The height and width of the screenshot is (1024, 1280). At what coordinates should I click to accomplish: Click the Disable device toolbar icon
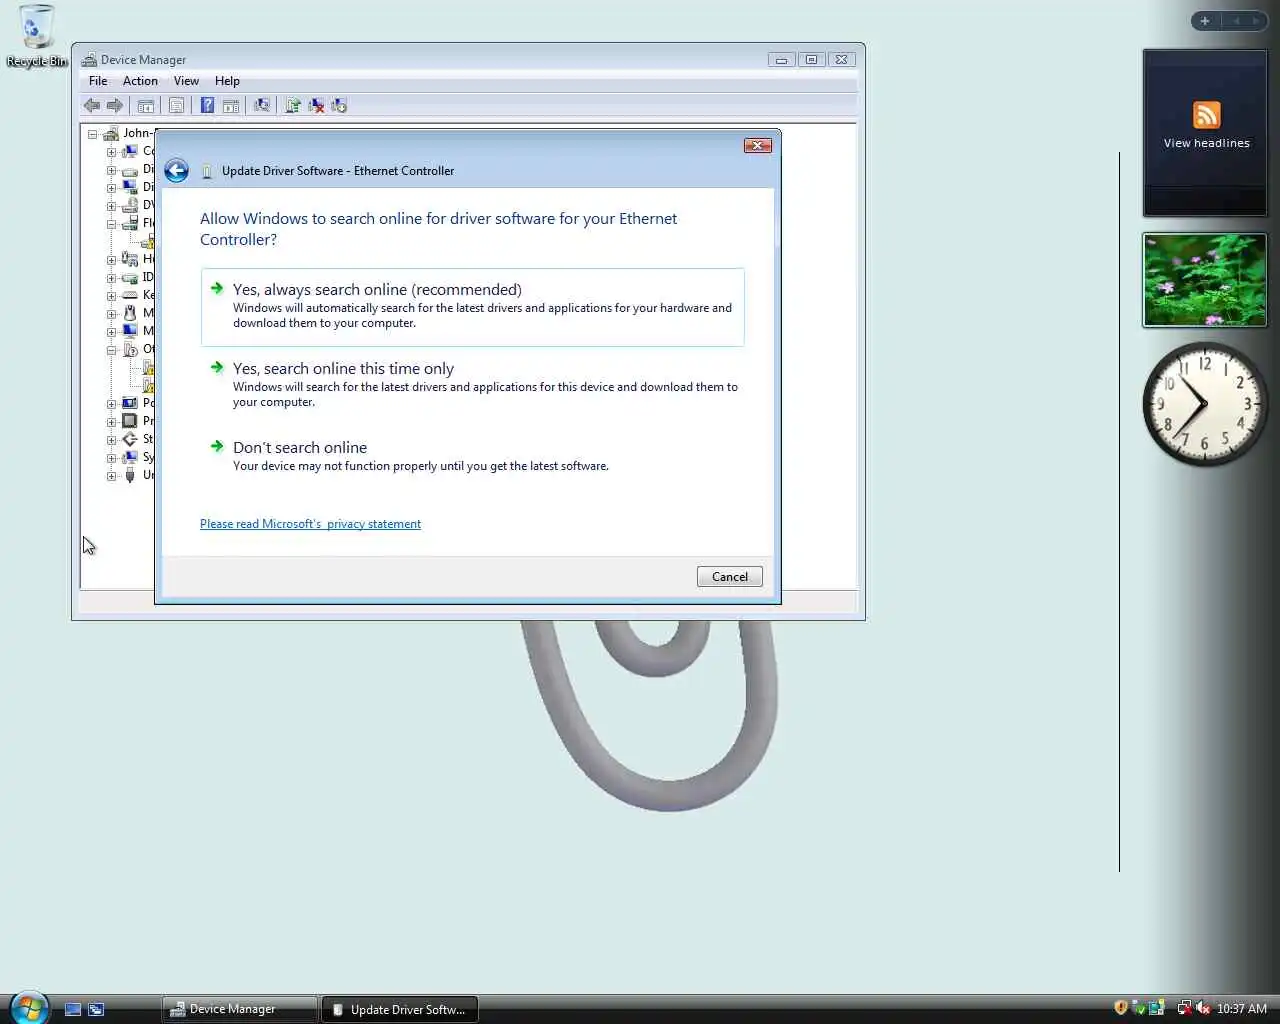click(x=339, y=105)
